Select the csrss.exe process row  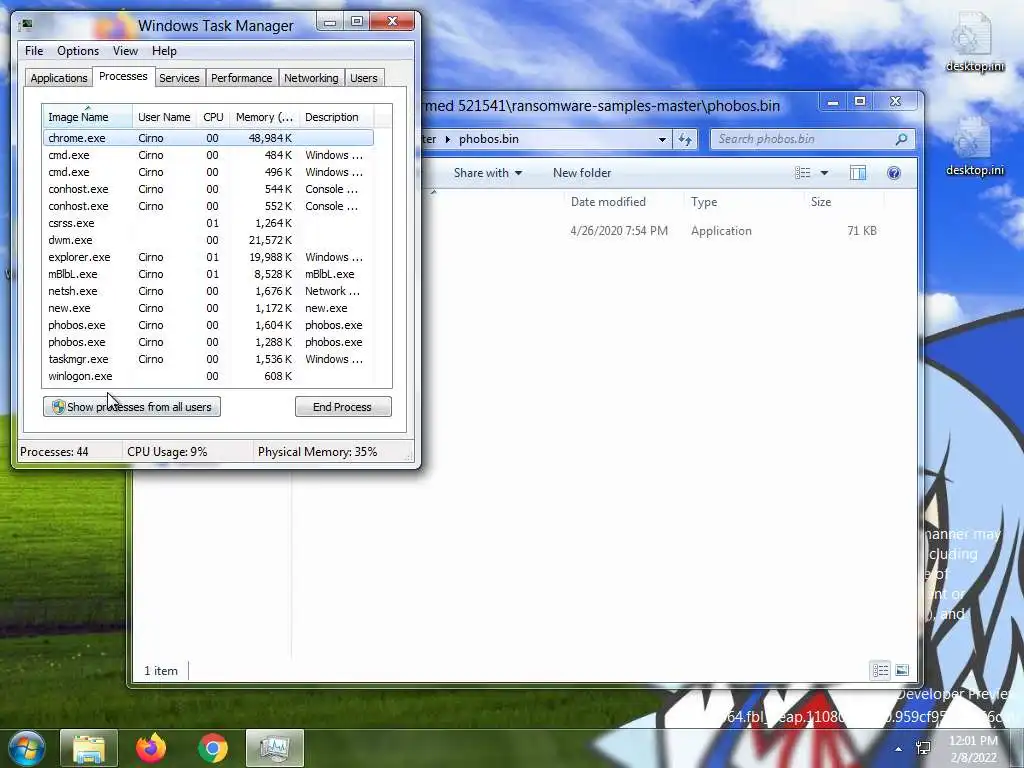click(208, 223)
